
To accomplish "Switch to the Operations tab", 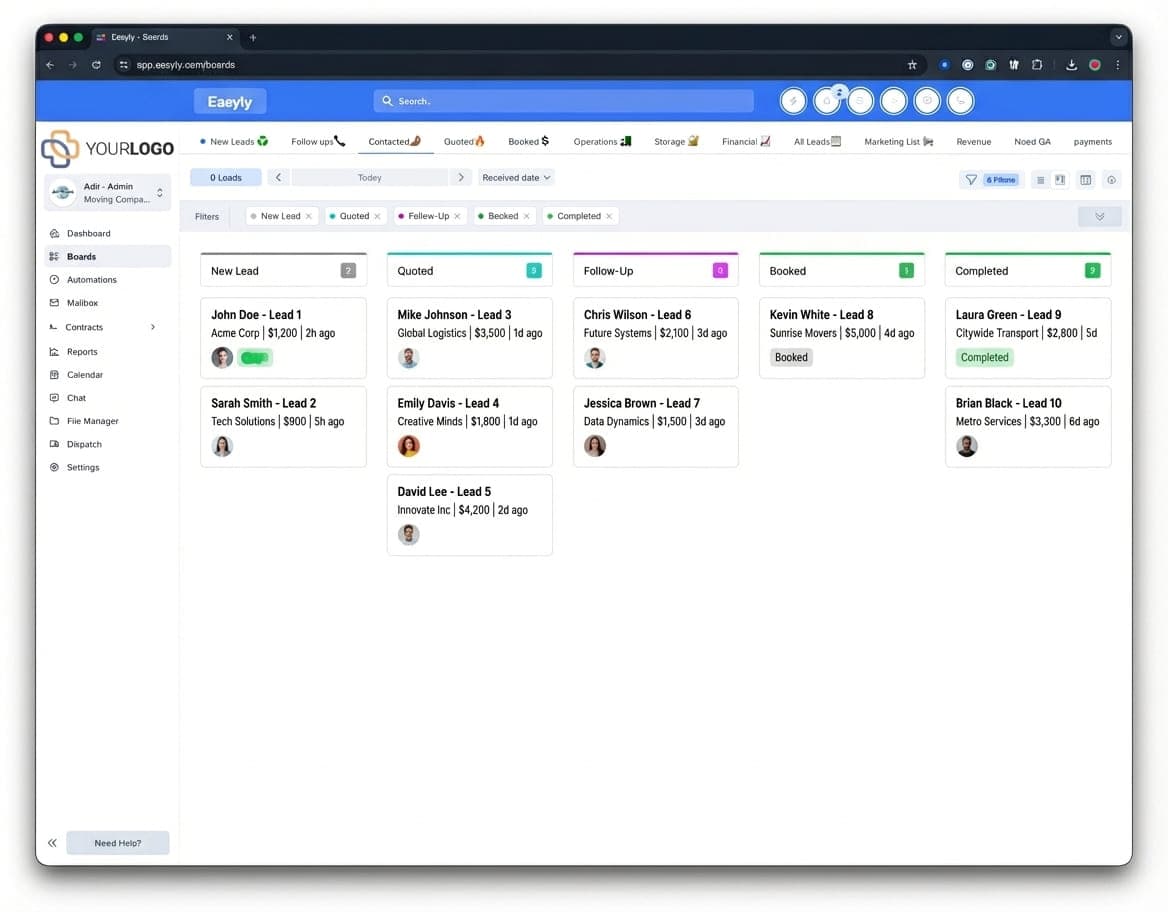I will (602, 142).
